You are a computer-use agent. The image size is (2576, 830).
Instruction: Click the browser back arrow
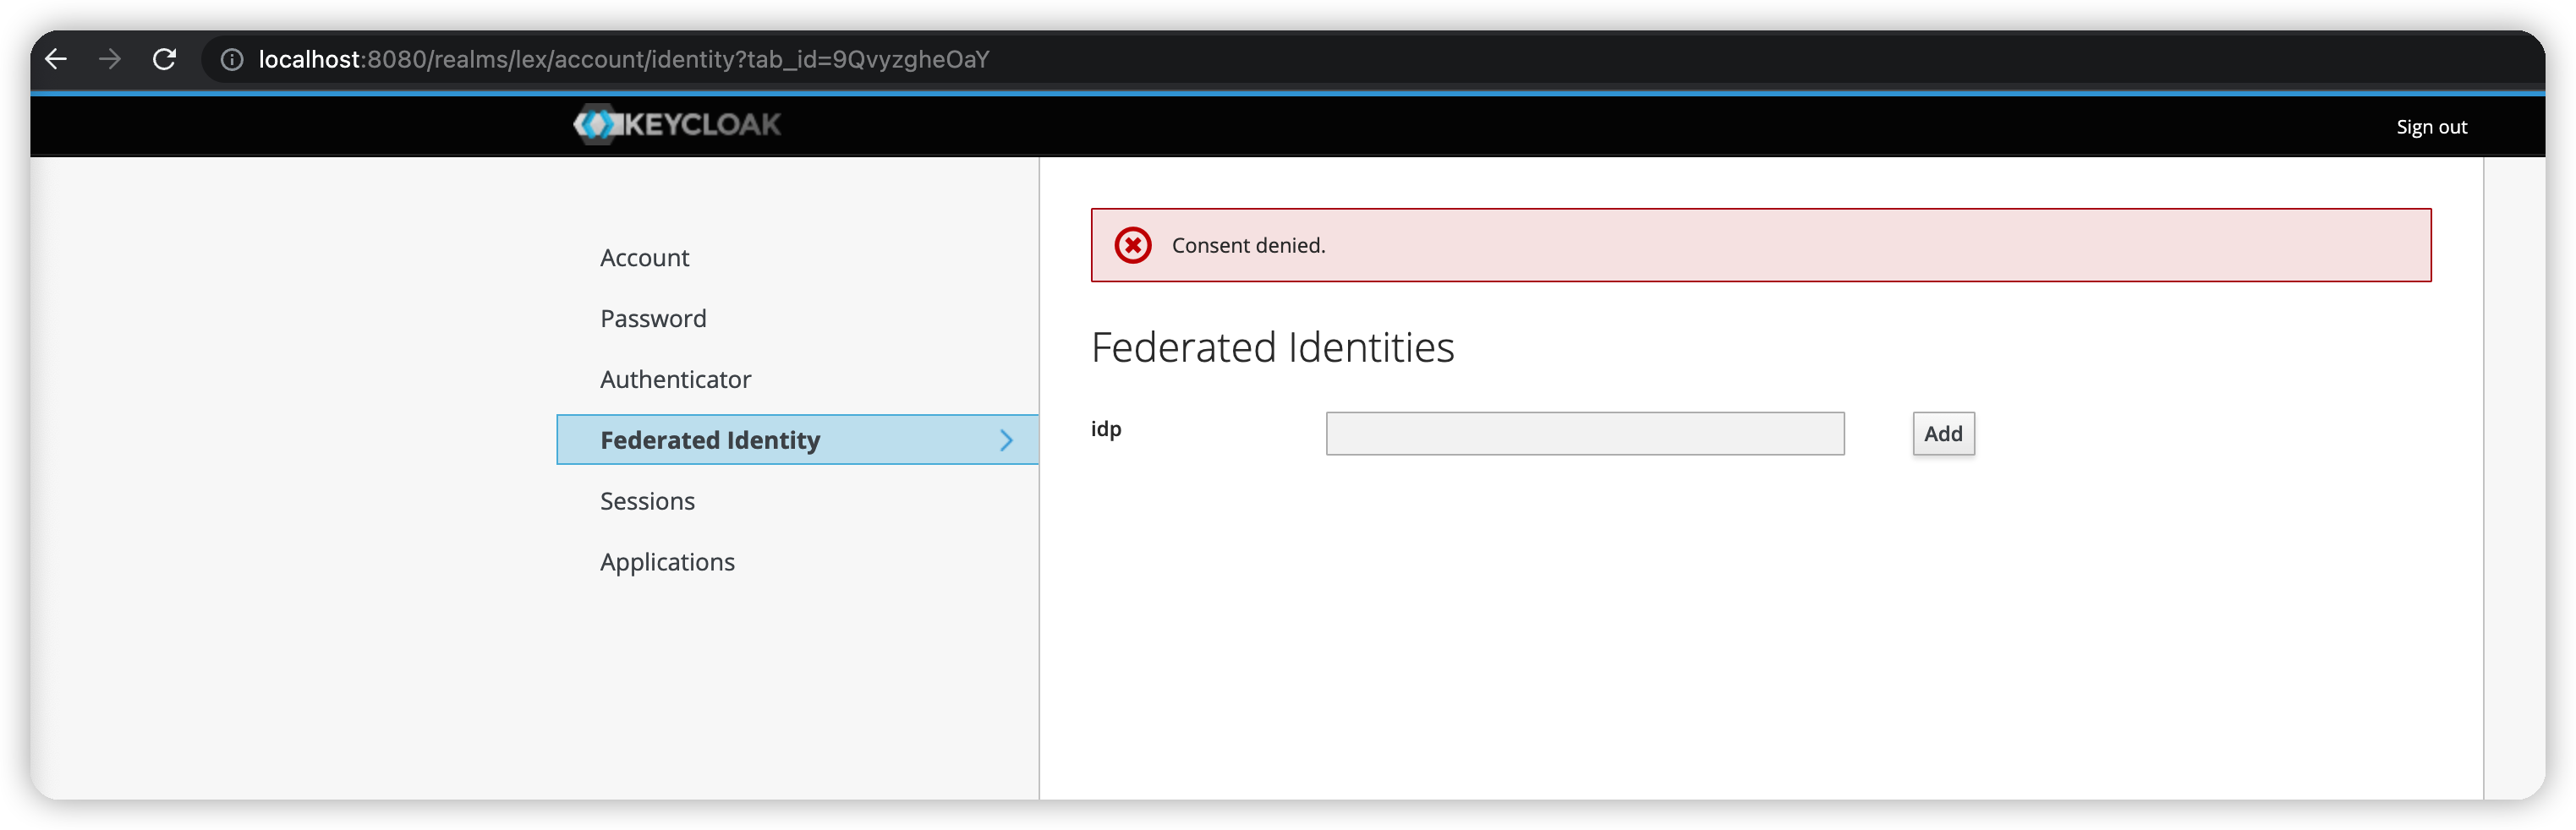[56, 60]
